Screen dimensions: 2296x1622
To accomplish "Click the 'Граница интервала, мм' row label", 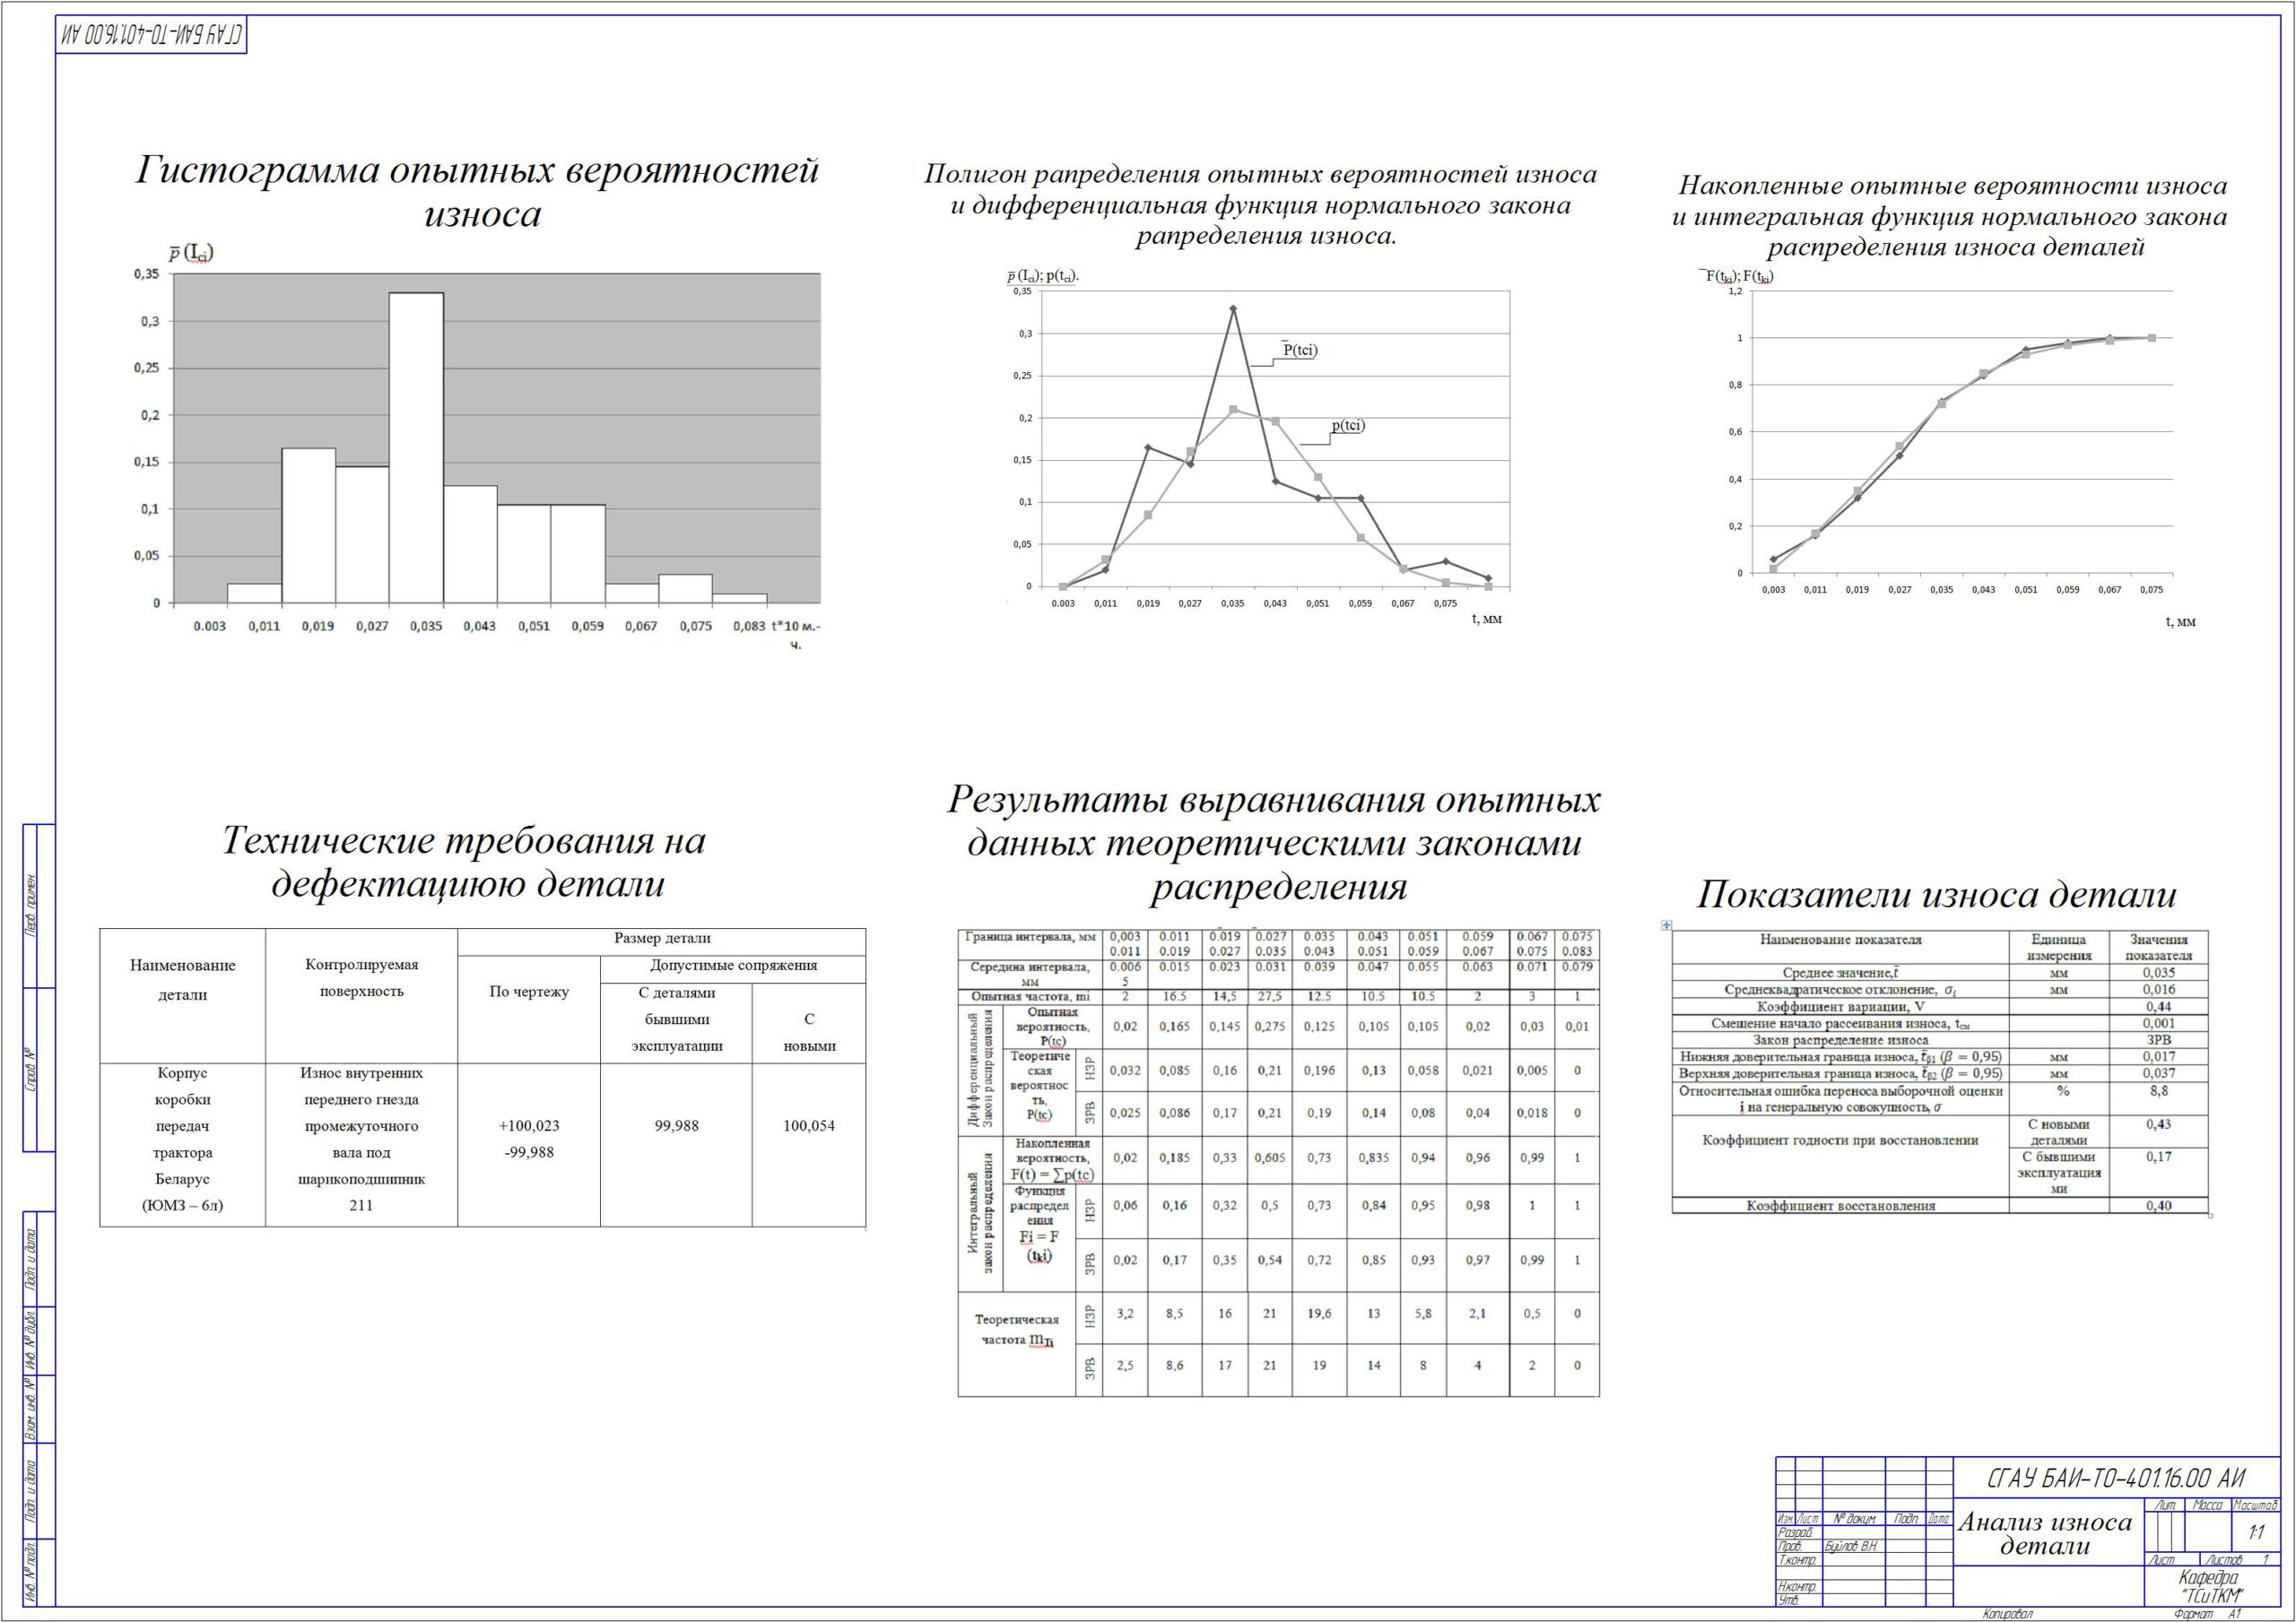I will (x=1030, y=944).
